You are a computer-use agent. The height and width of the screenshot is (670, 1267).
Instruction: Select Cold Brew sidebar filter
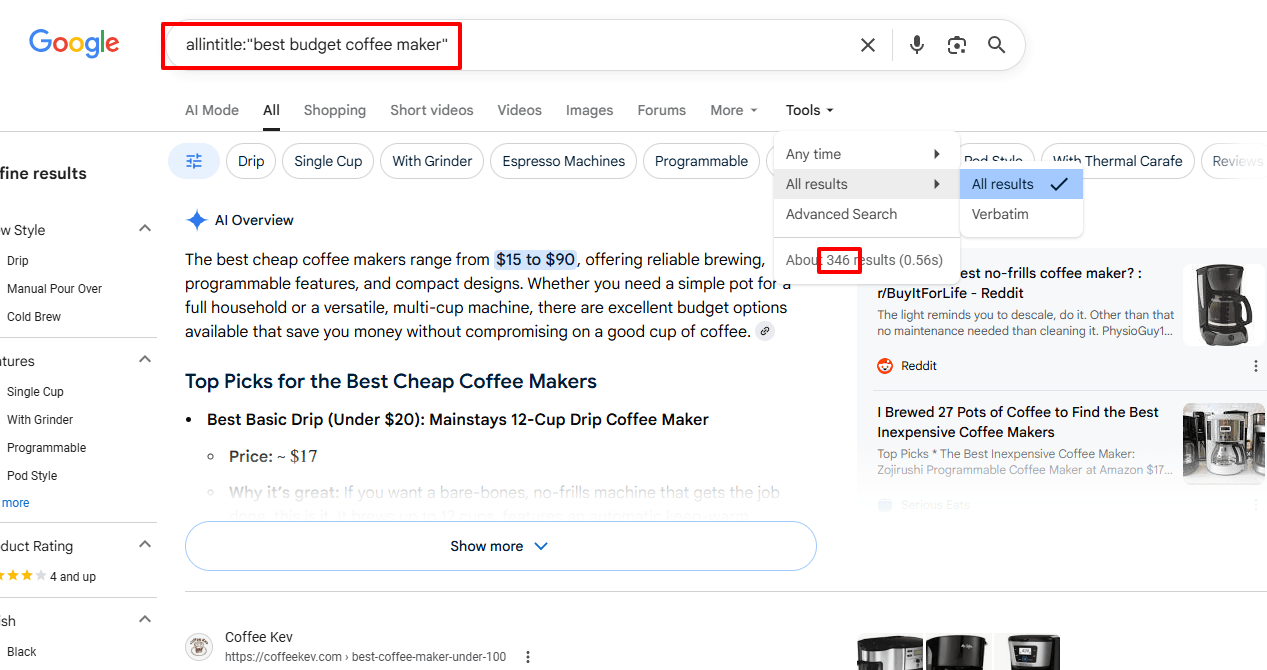34,317
